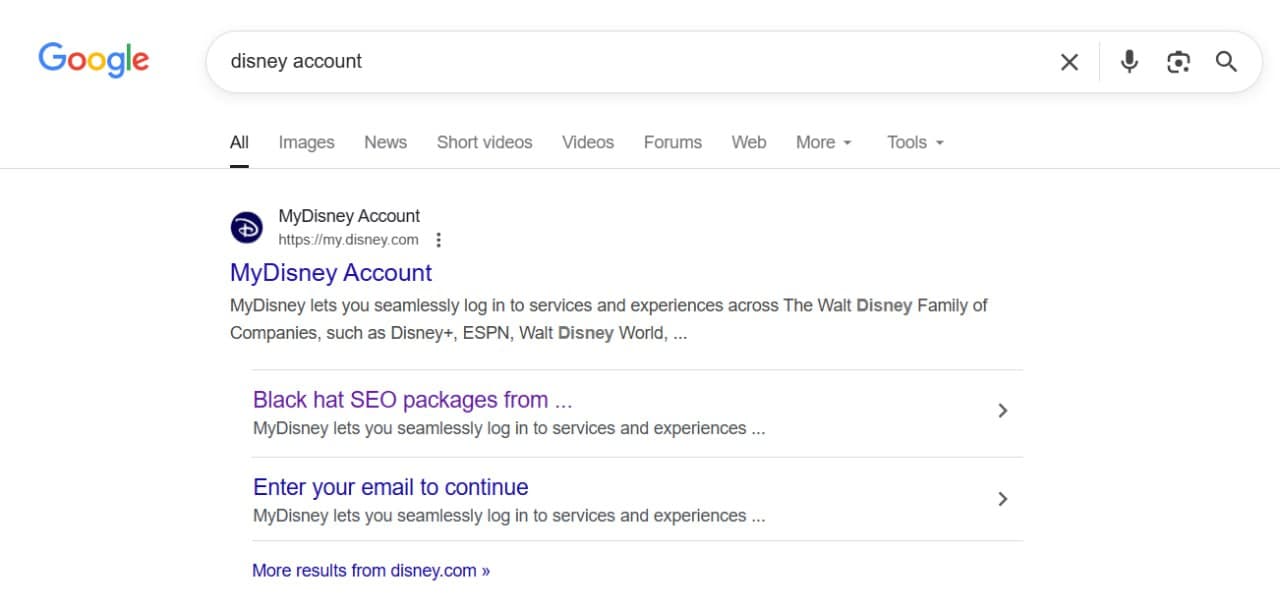Clear the search query with the X icon
This screenshot has height=606, width=1280.
click(1069, 62)
